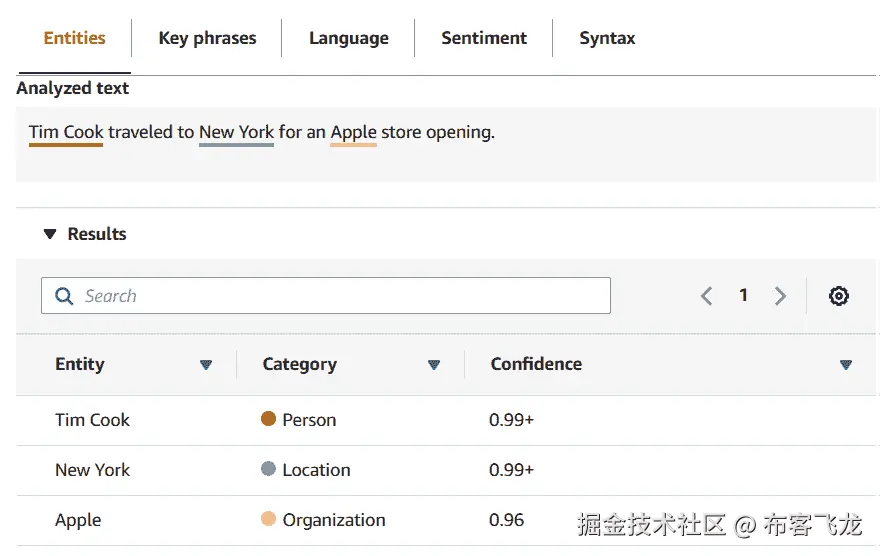Click the underlined Tim Cook entity
The image size is (880, 556).
coord(66,132)
